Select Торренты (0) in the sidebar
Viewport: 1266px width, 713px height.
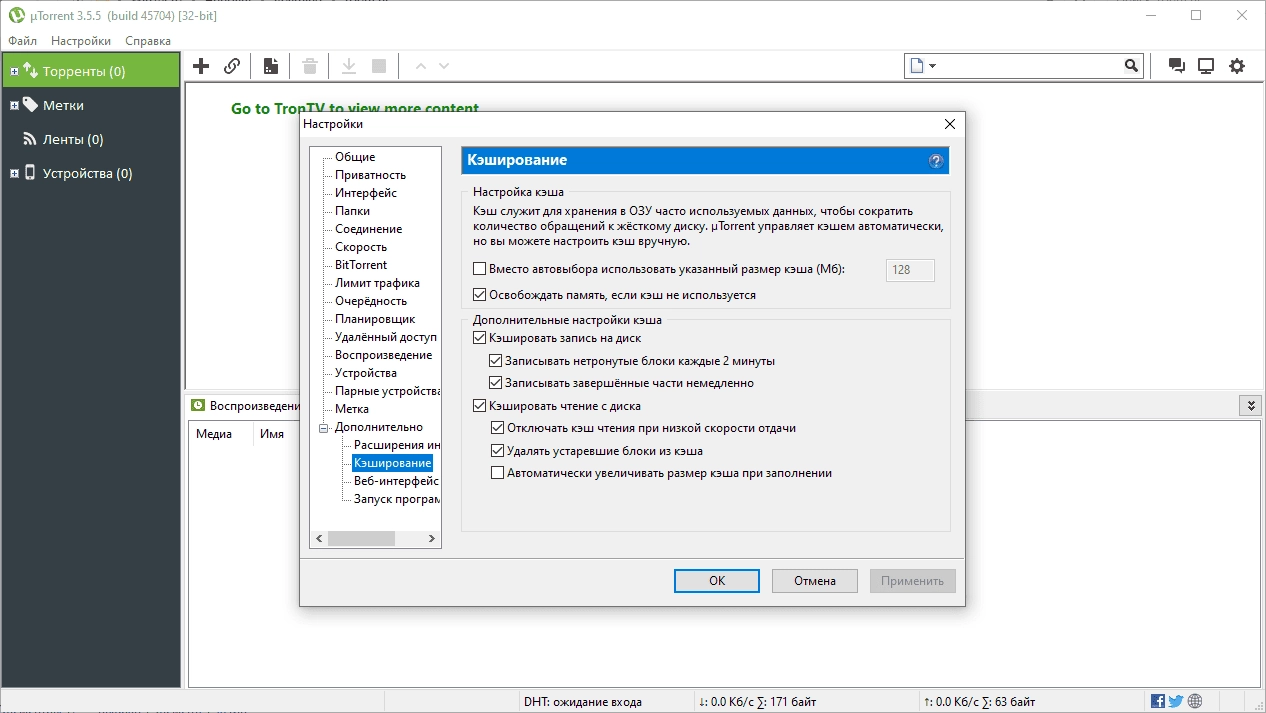90,71
